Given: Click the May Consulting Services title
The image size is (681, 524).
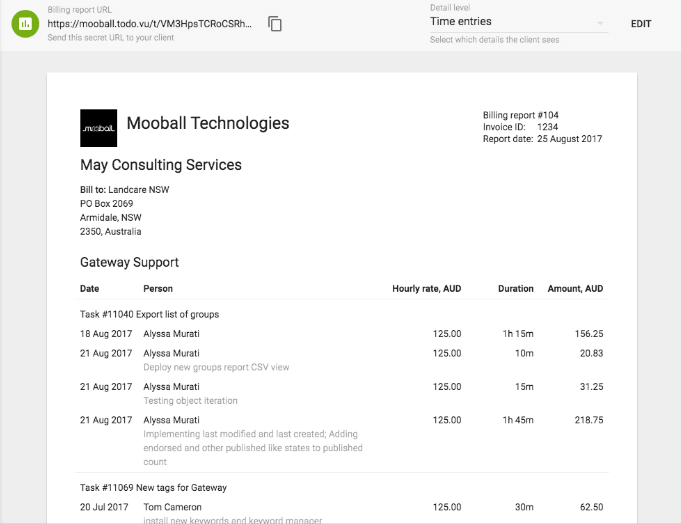Looking at the screenshot, I should pos(161,165).
